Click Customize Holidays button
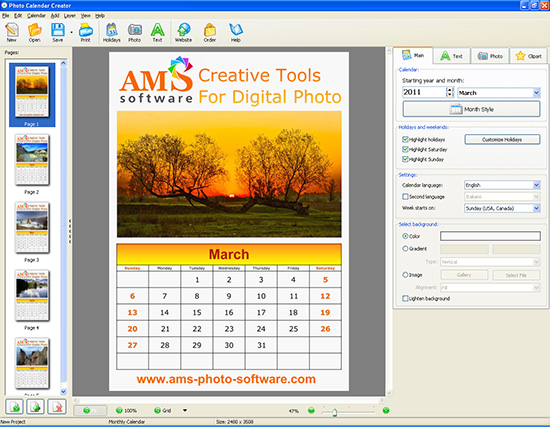The image size is (550, 427). [x=502, y=139]
